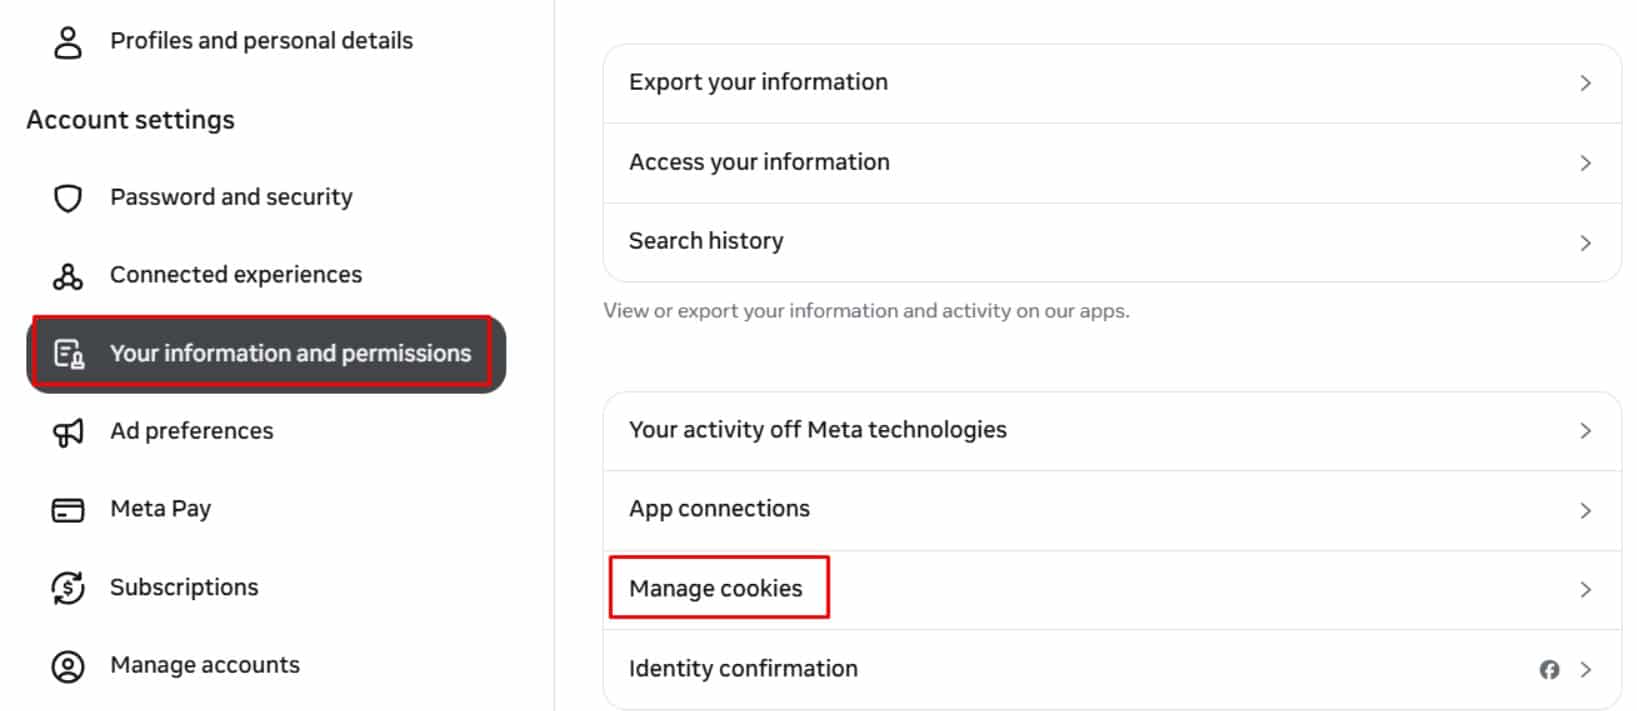Open the megaphone icon for Ad preferences
Viewport: 1637px width, 711px height.
(x=68, y=432)
